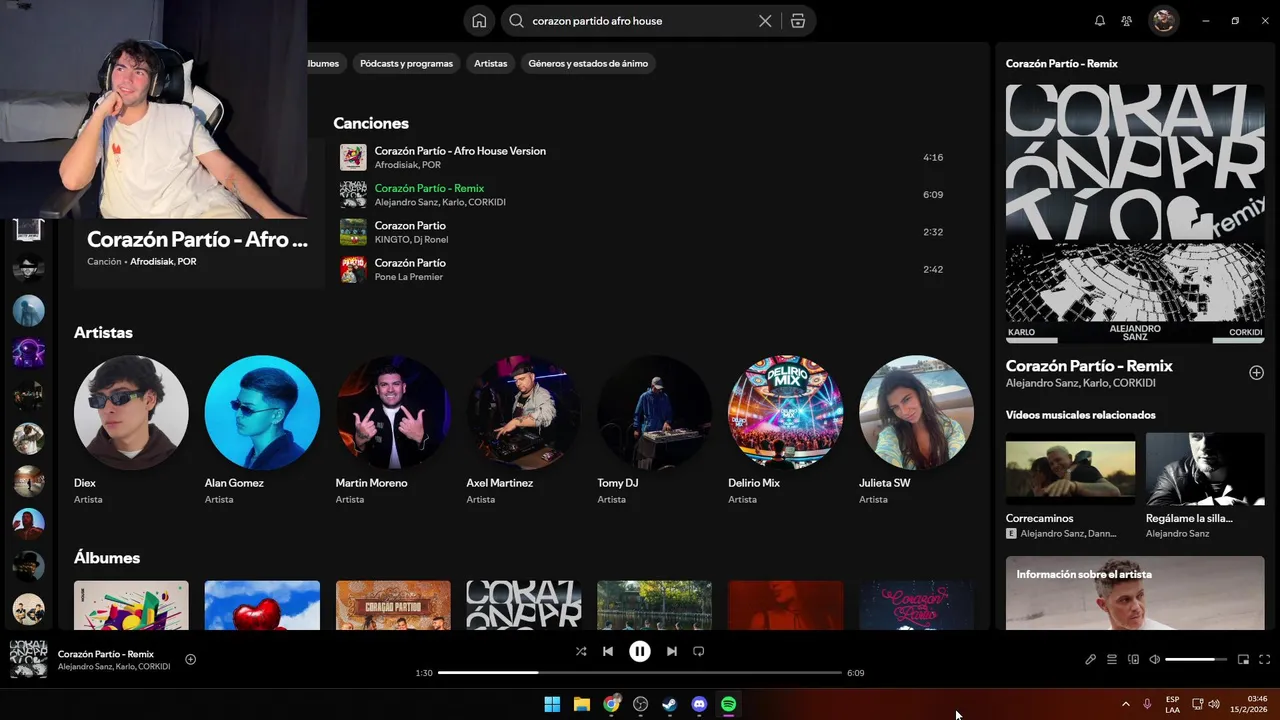Filter results by Pódcasts y programas
This screenshot has height=720, width=1280.
pos(406,63)
